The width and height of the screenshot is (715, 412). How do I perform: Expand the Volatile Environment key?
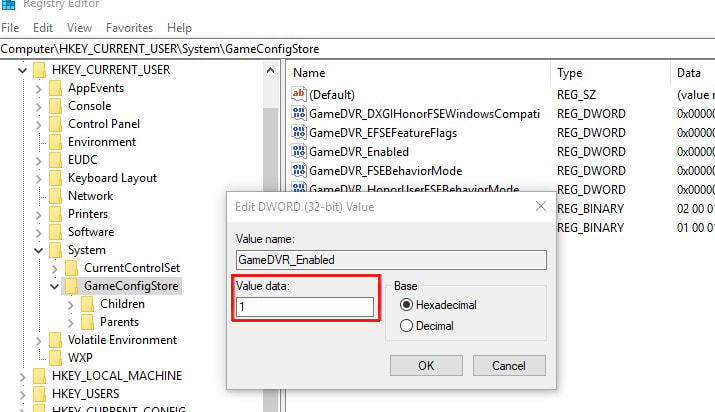pos(39,340)
